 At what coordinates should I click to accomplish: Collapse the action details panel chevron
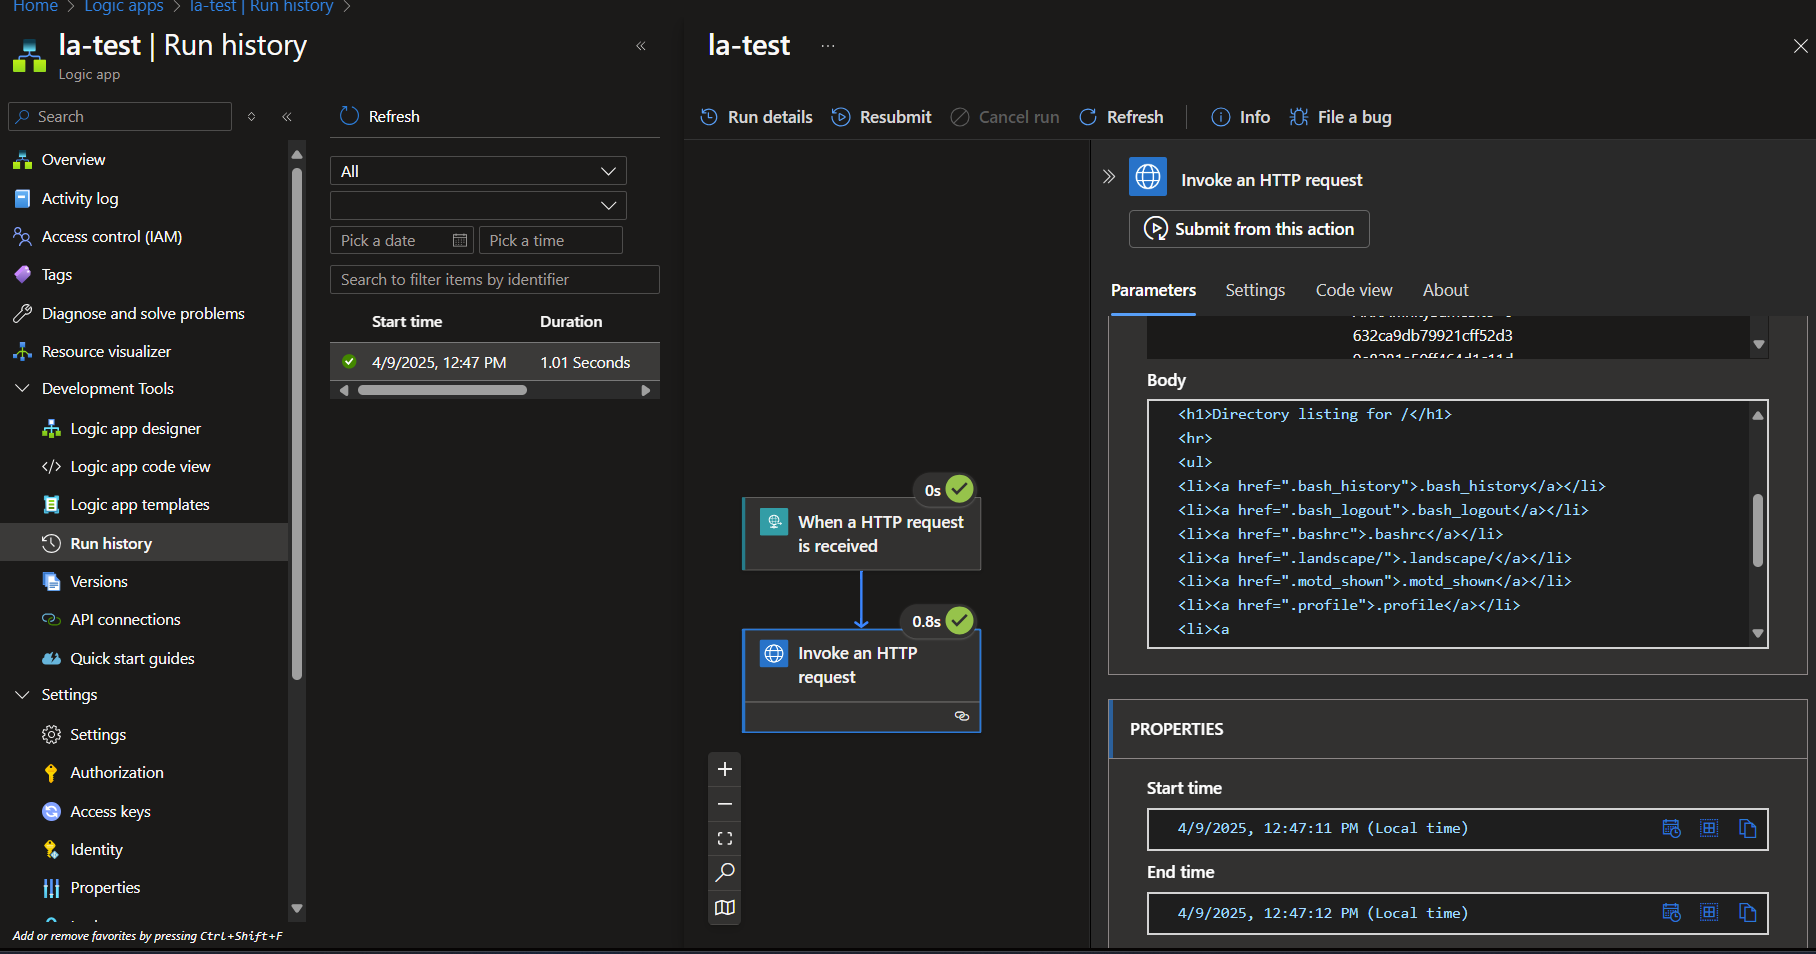tap(1109, 177)
